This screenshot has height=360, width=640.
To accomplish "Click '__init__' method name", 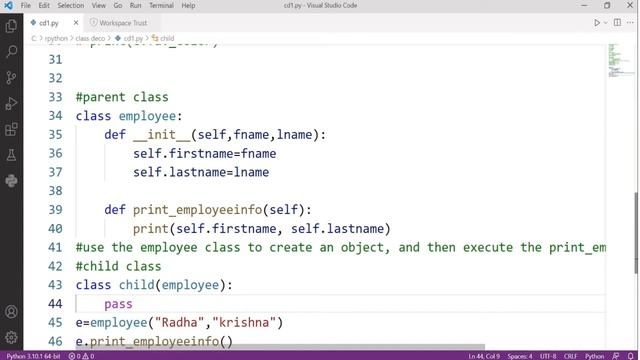I will point(162,135).
